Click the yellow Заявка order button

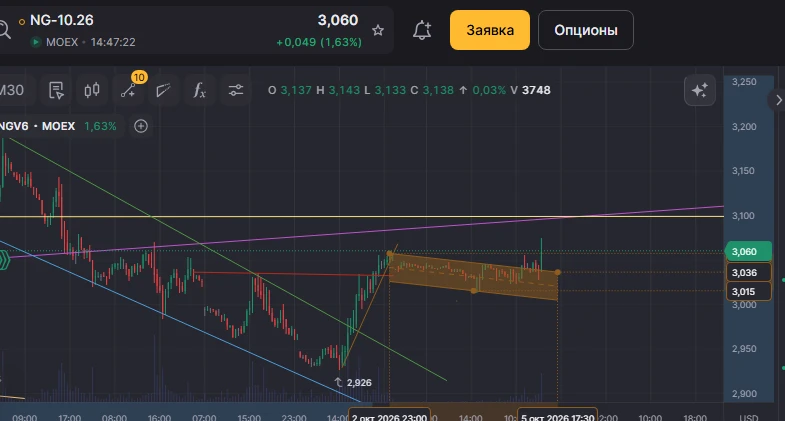(490, 30)
